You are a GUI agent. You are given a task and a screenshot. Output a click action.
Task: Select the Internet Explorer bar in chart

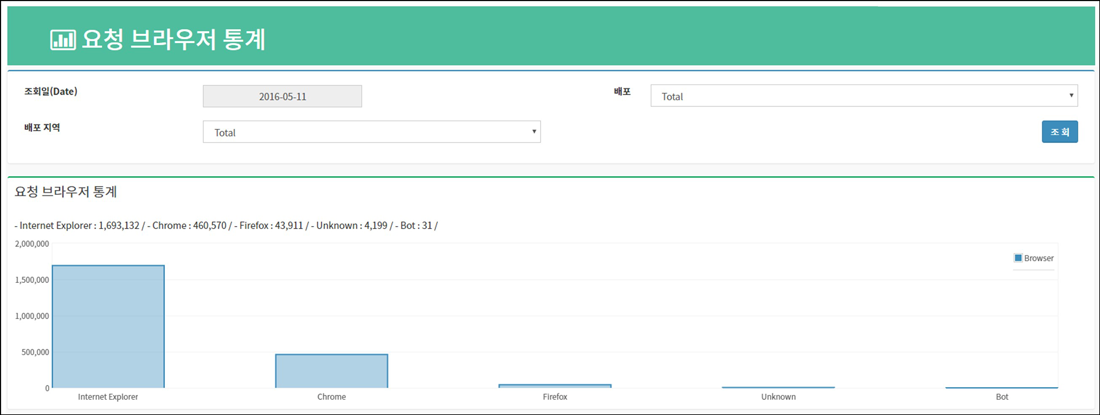(108, 327)
